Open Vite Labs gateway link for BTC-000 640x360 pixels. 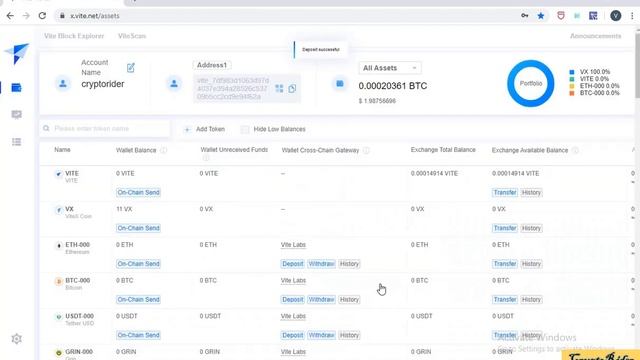[293, 280]
